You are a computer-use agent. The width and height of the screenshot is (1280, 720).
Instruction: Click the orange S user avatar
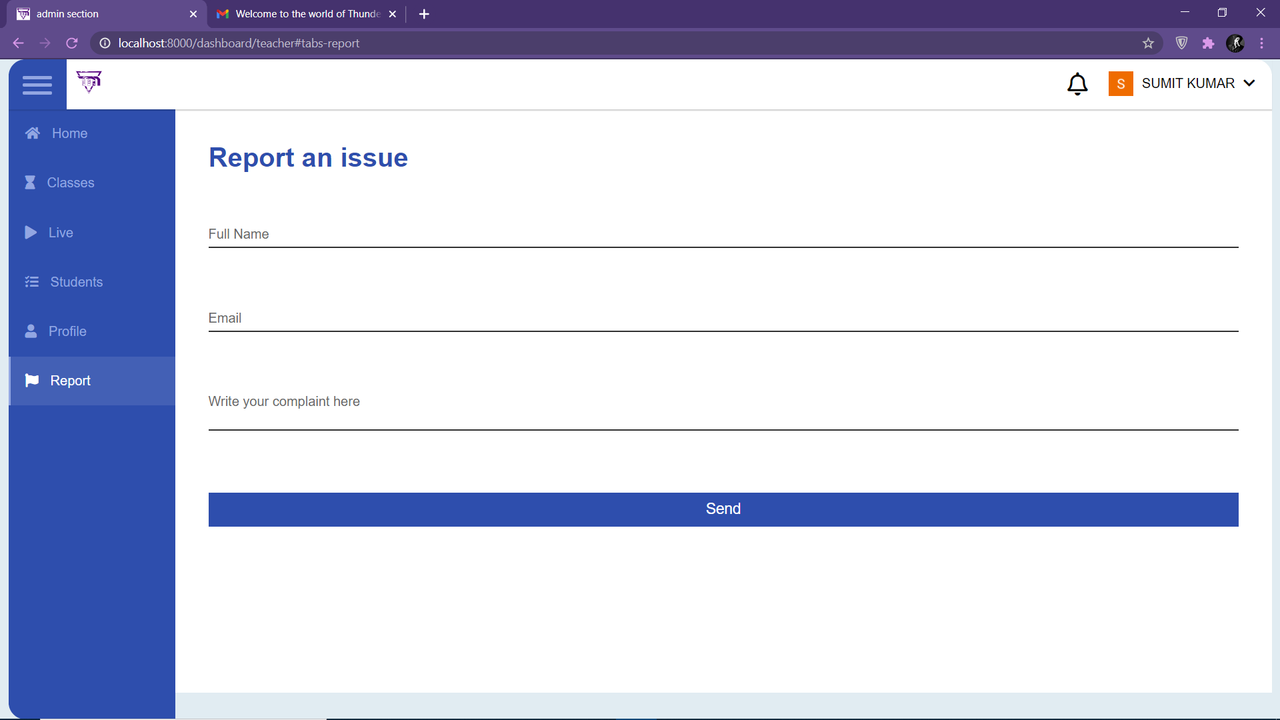point(1120,84)
